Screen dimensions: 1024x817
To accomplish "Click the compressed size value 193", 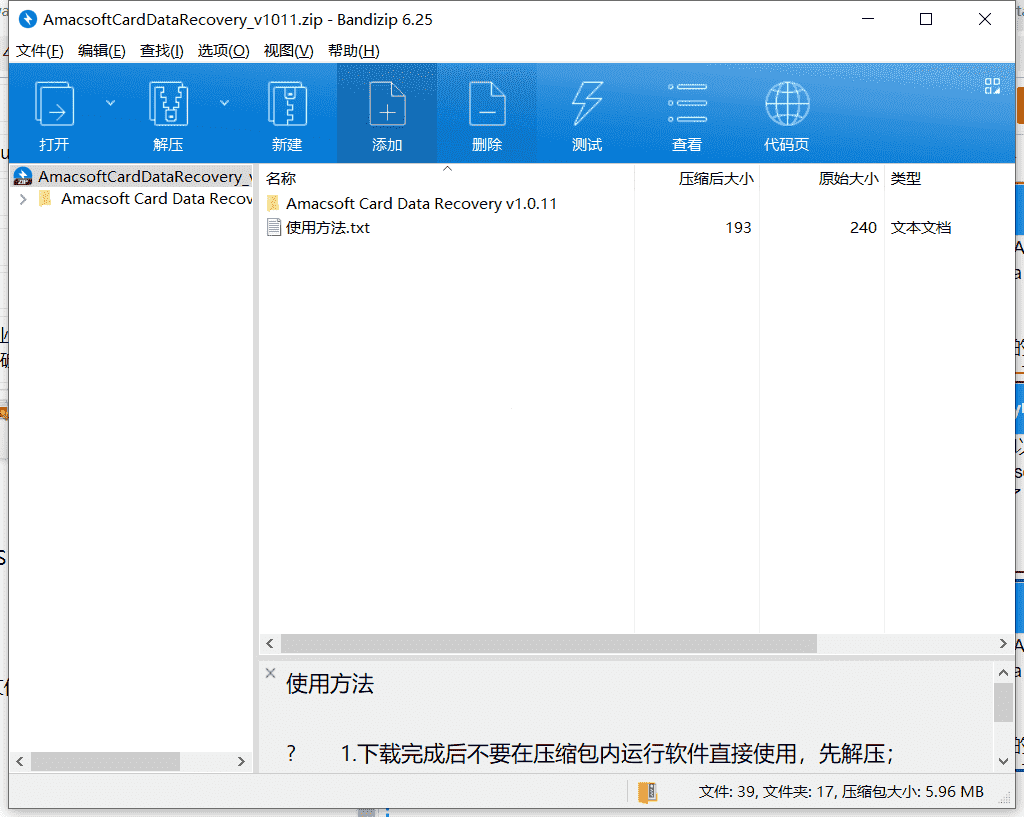I will 738,228.
